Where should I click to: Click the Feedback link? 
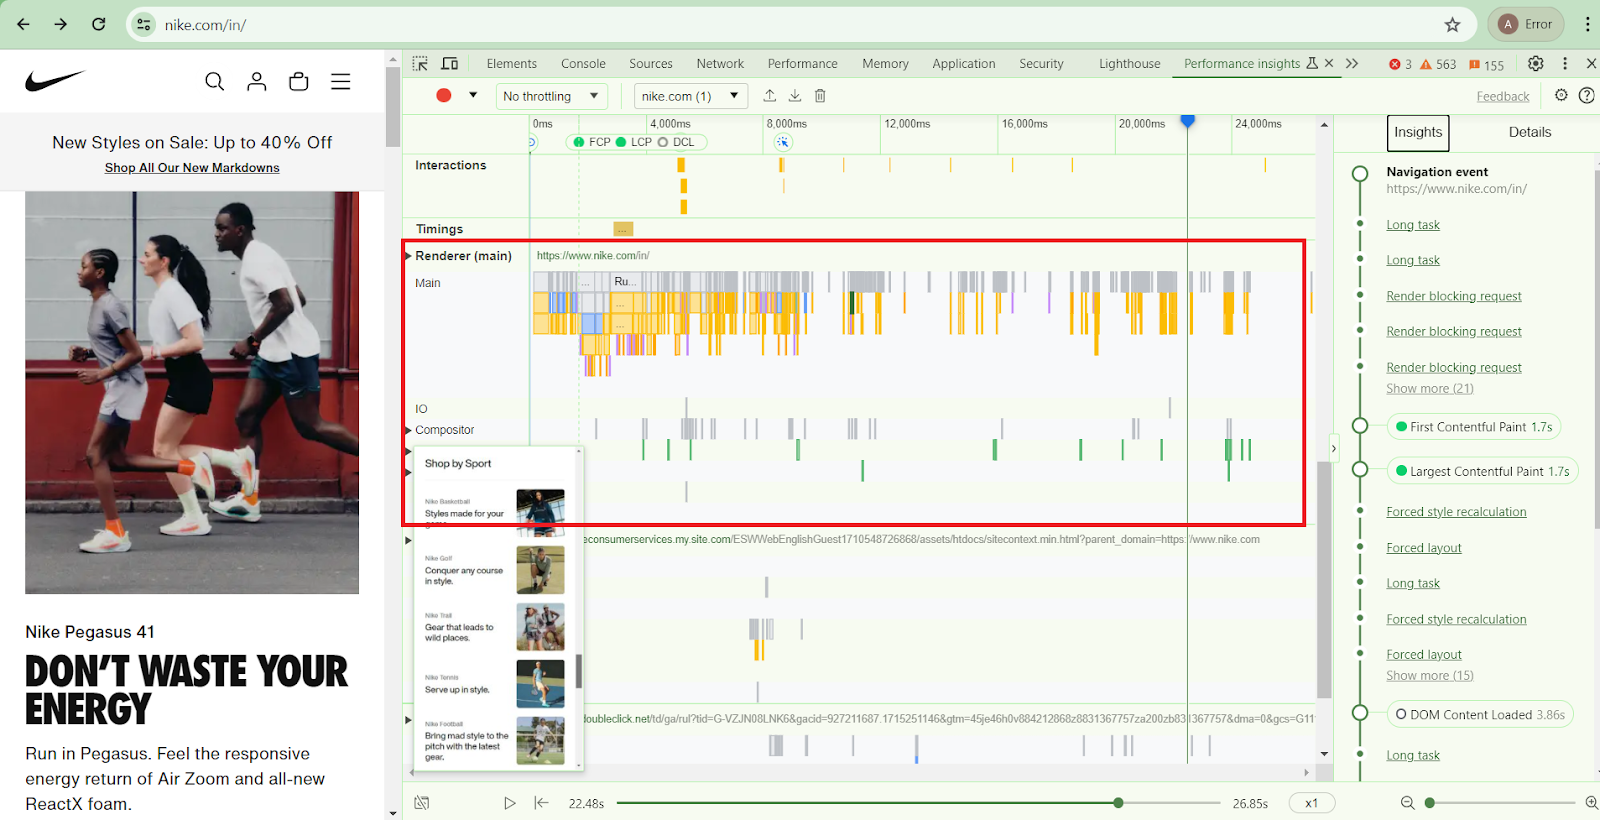point(1503,96)
